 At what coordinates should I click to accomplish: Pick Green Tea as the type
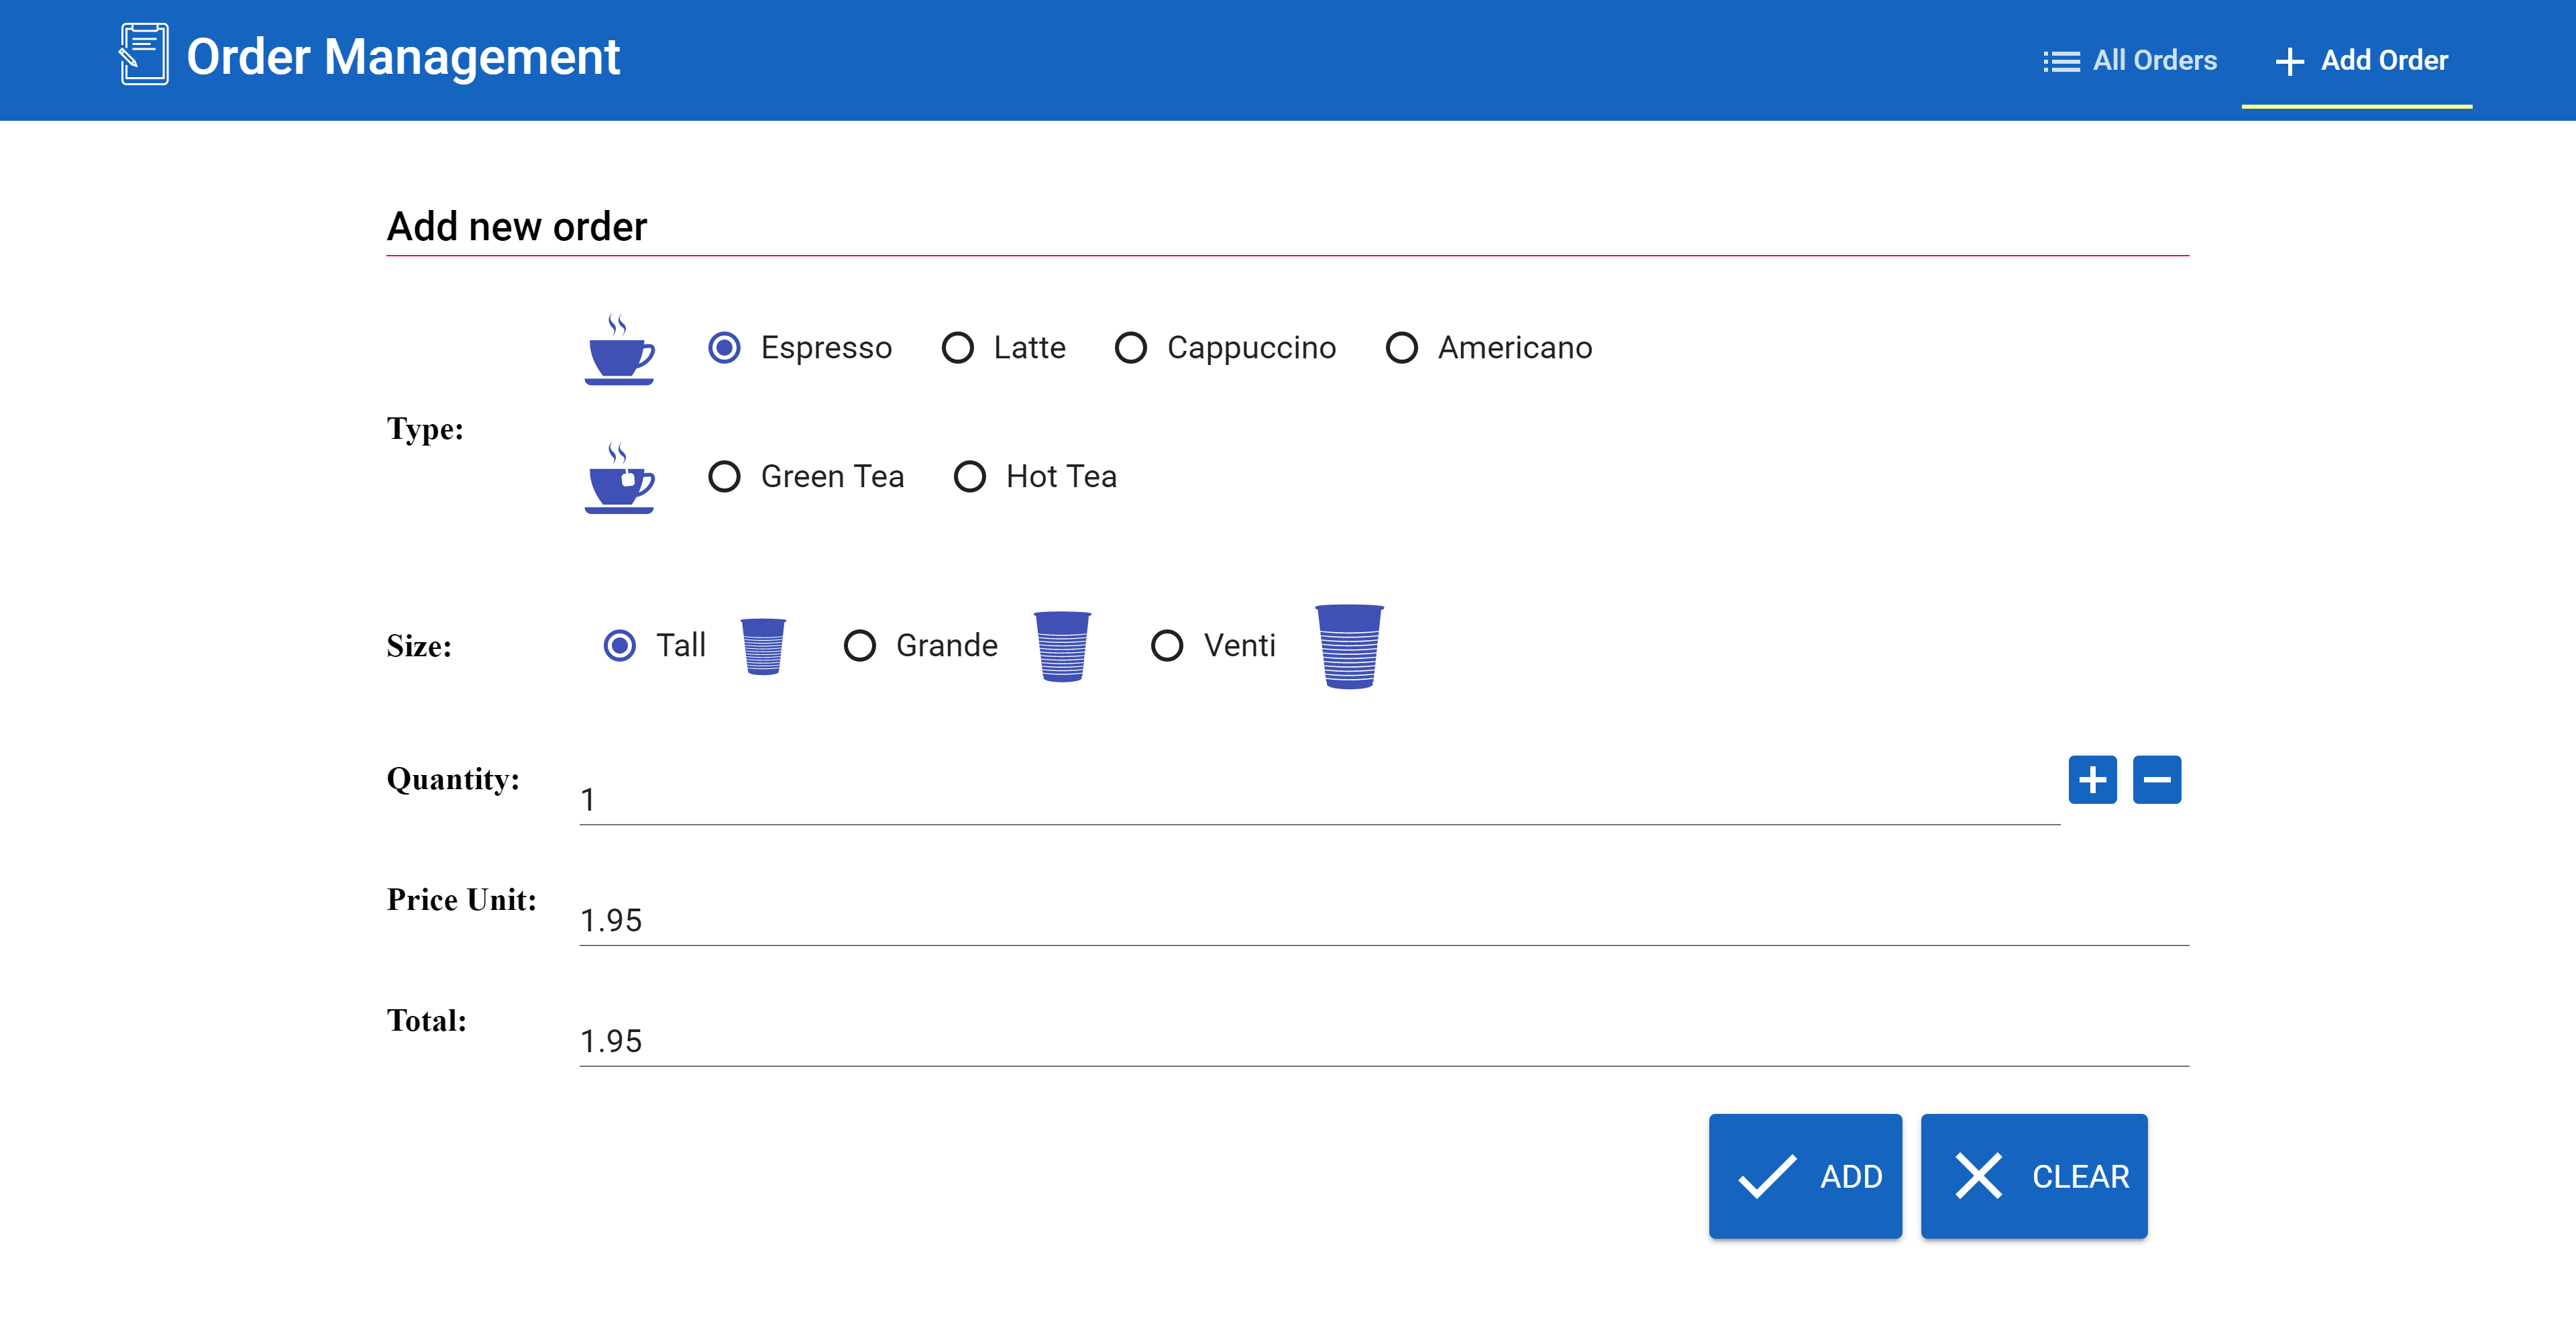pos(725,477)
